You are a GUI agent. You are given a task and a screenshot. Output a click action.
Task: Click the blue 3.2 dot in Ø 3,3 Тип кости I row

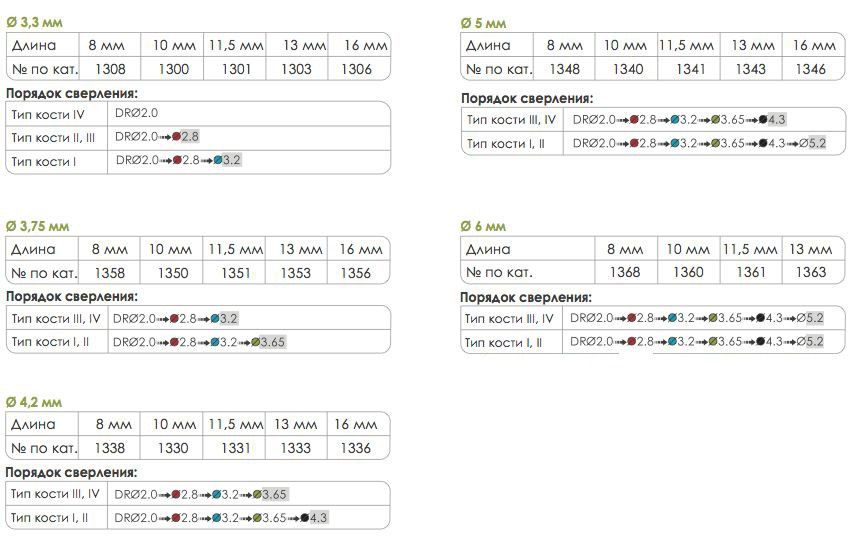[218, 160]
